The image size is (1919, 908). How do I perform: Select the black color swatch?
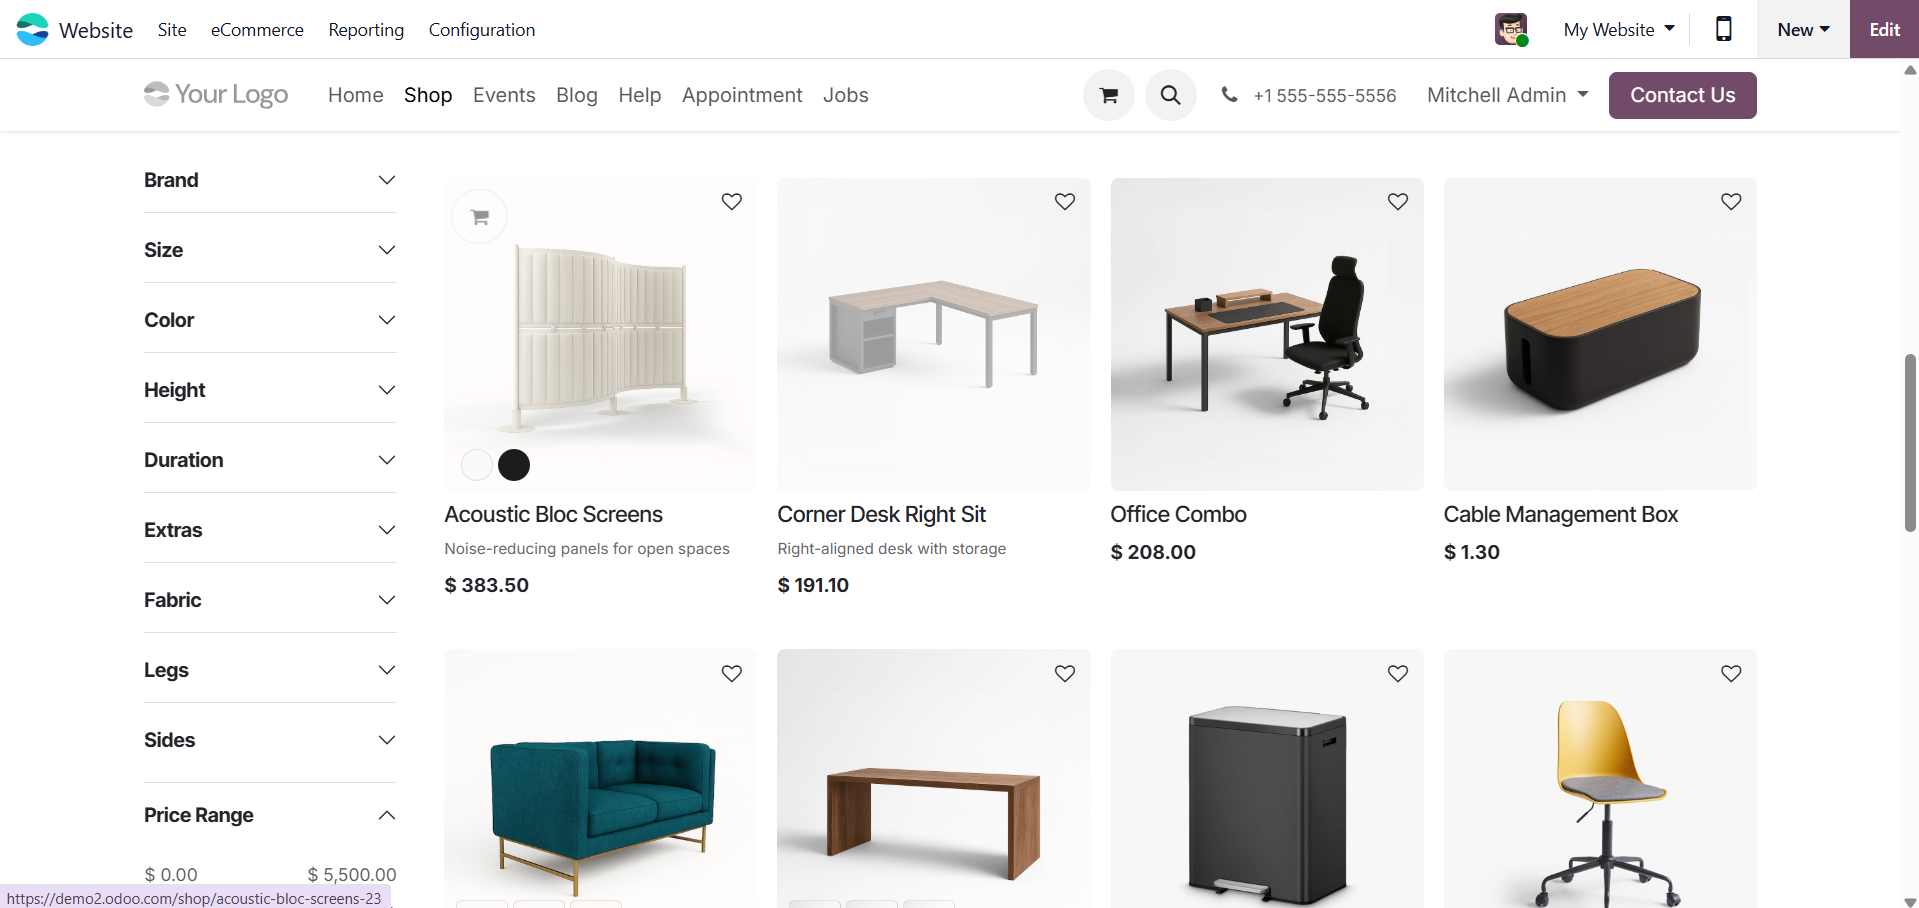click(x=514, y=465)
